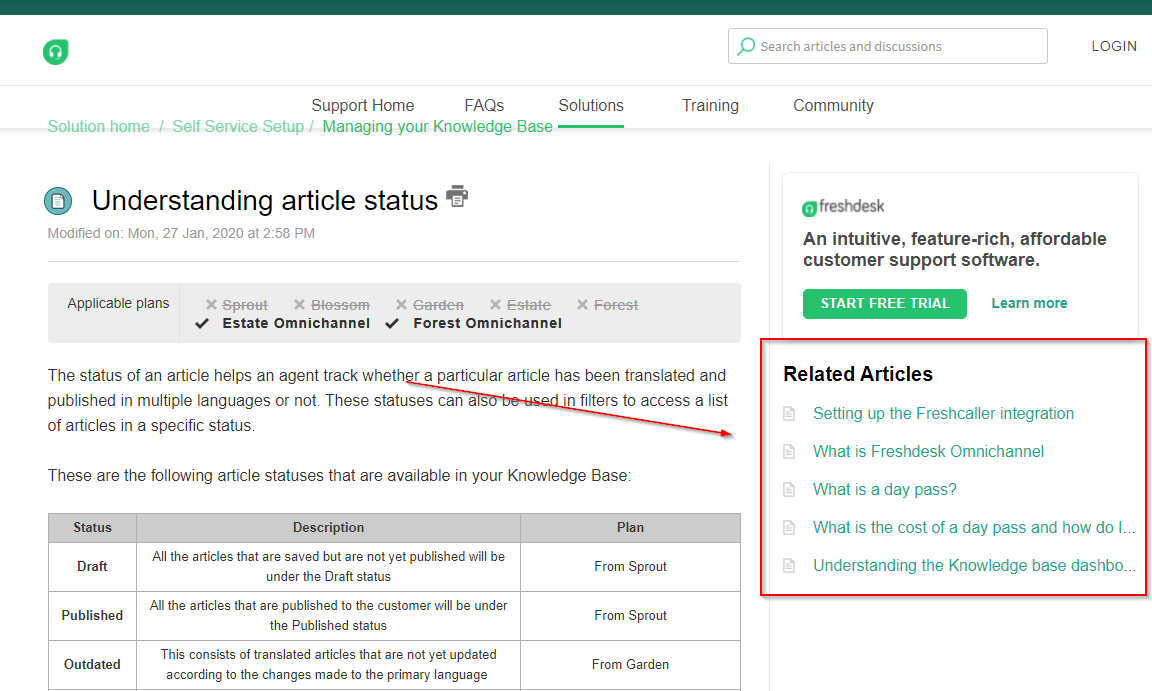Click the Draft status cell
The height and width of the screenshot is (691, 1152).
(93, 567)
